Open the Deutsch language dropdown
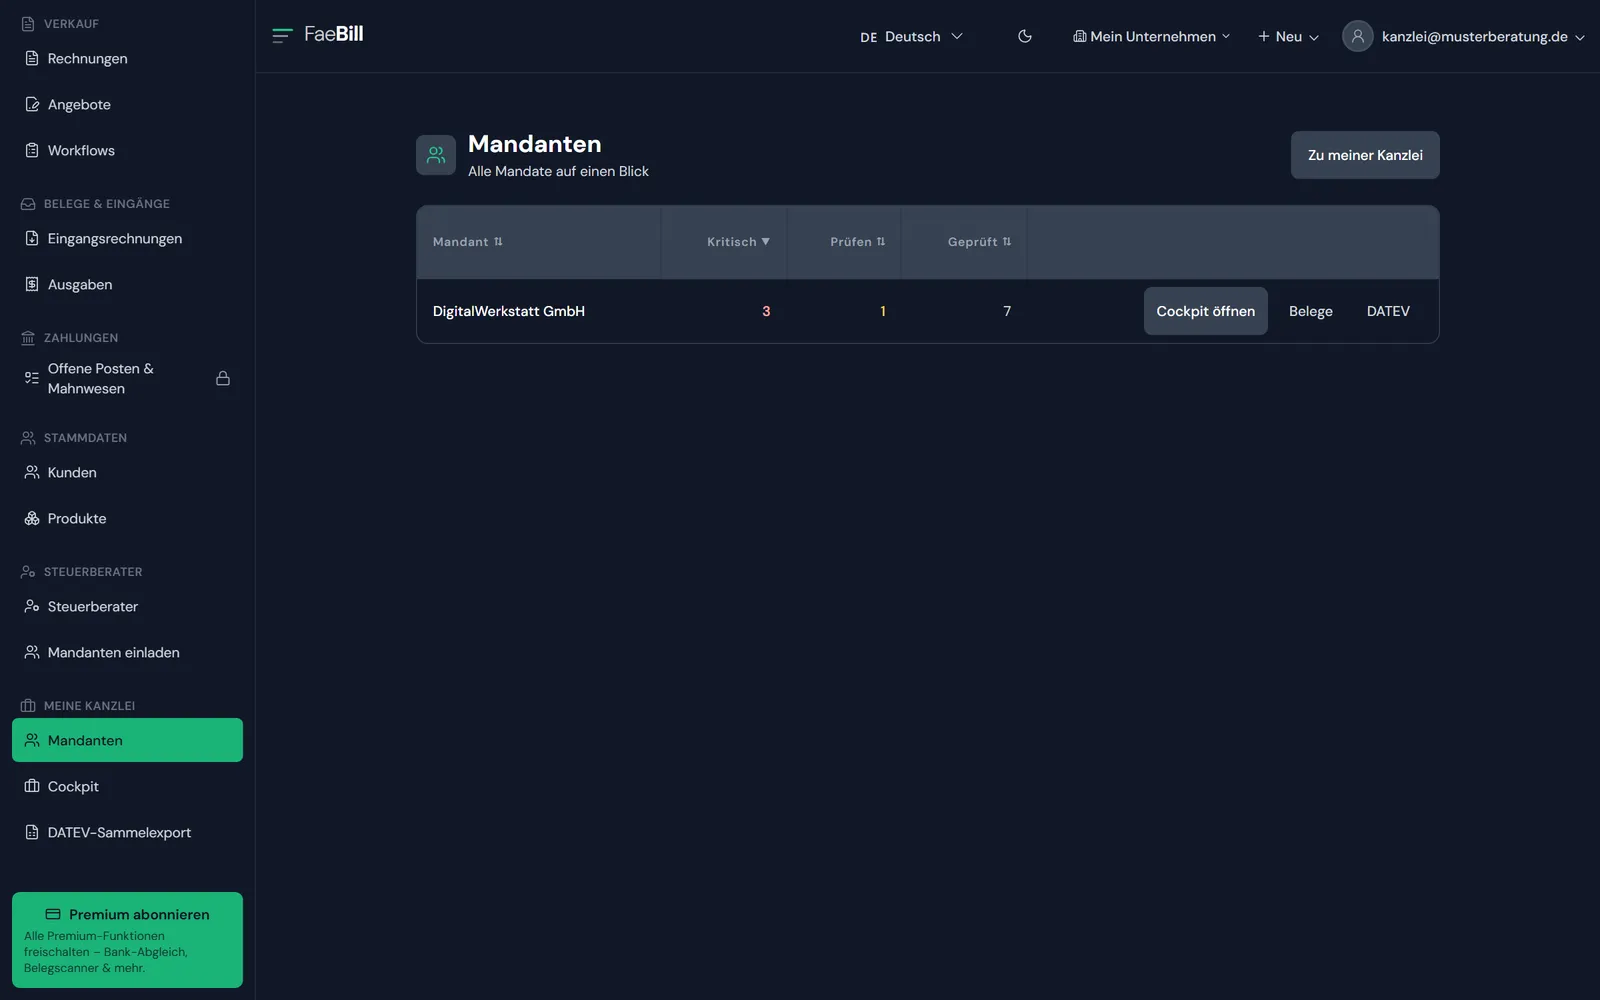 (x=911, y=36)
